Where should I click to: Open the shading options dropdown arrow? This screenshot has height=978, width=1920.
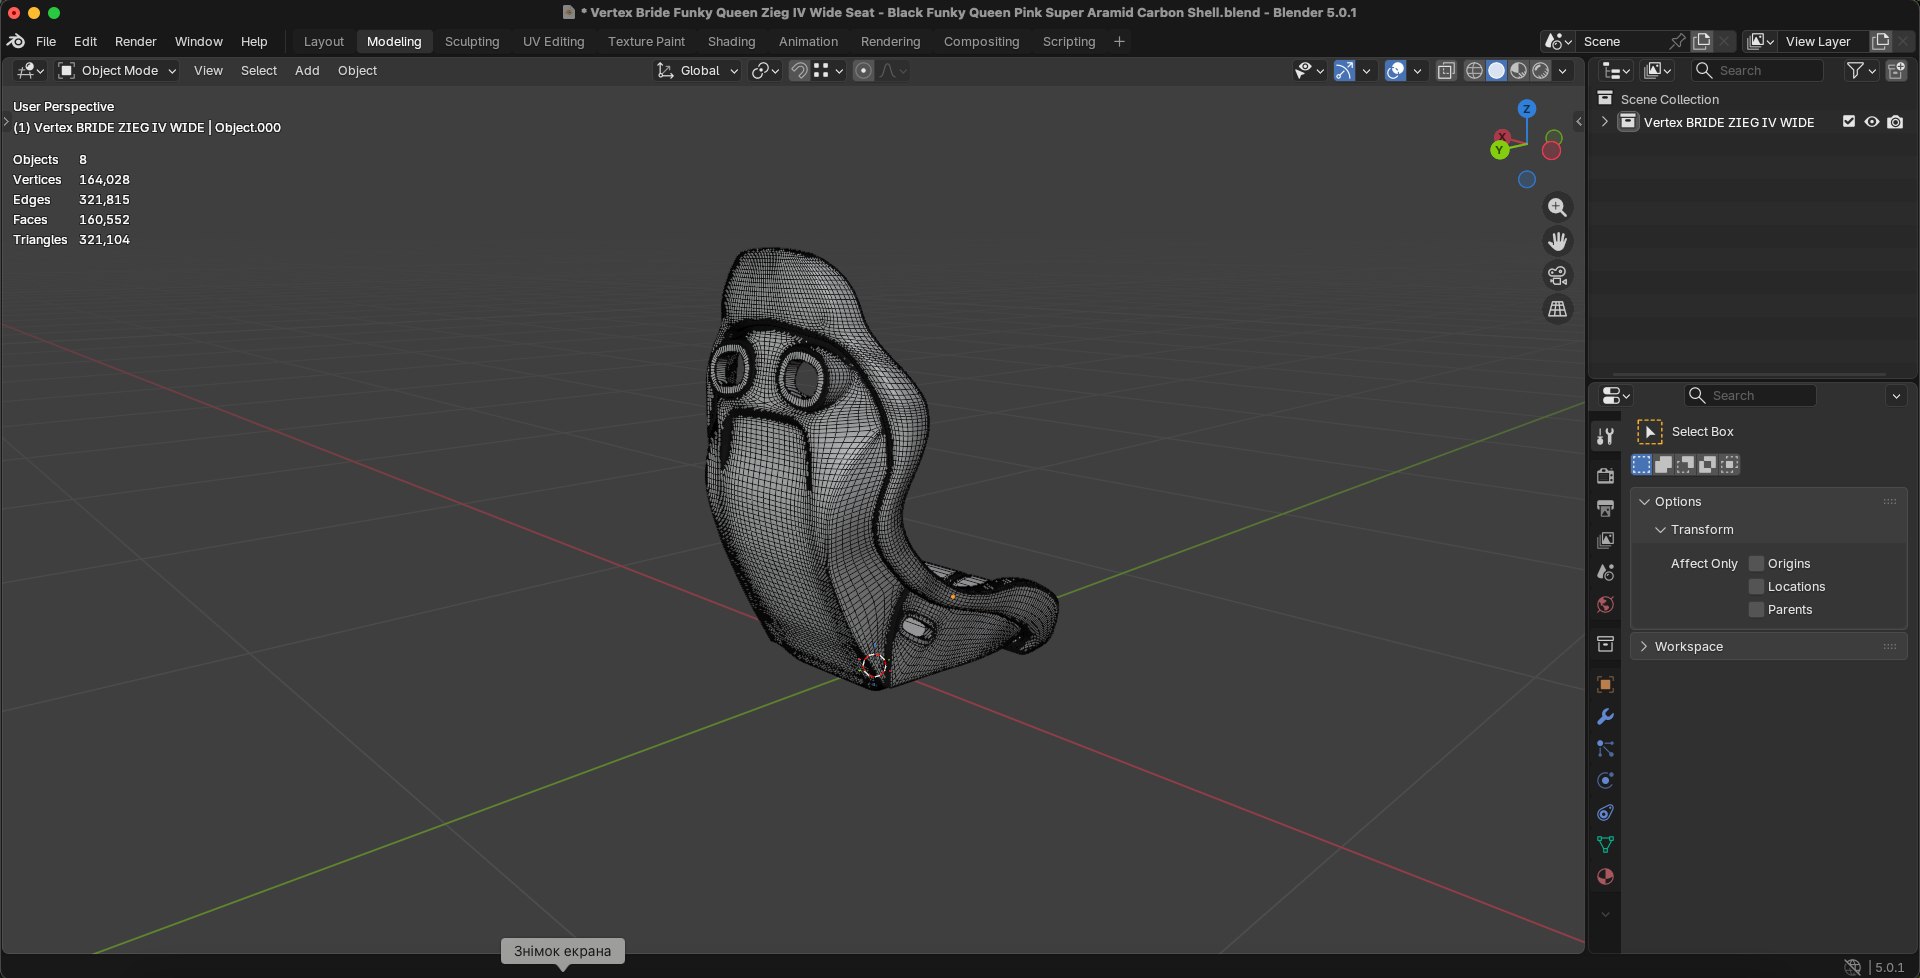1563,70
